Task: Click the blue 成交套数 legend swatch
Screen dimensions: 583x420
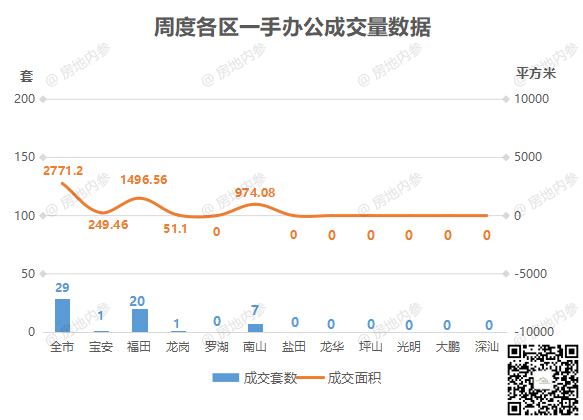Action: pos(225,378)
